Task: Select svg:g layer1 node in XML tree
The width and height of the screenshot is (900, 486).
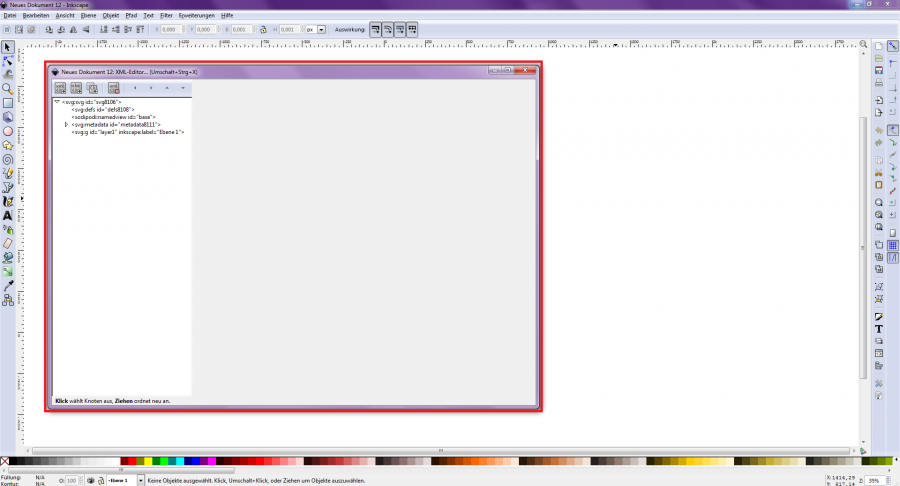Action: pos(127,132)
